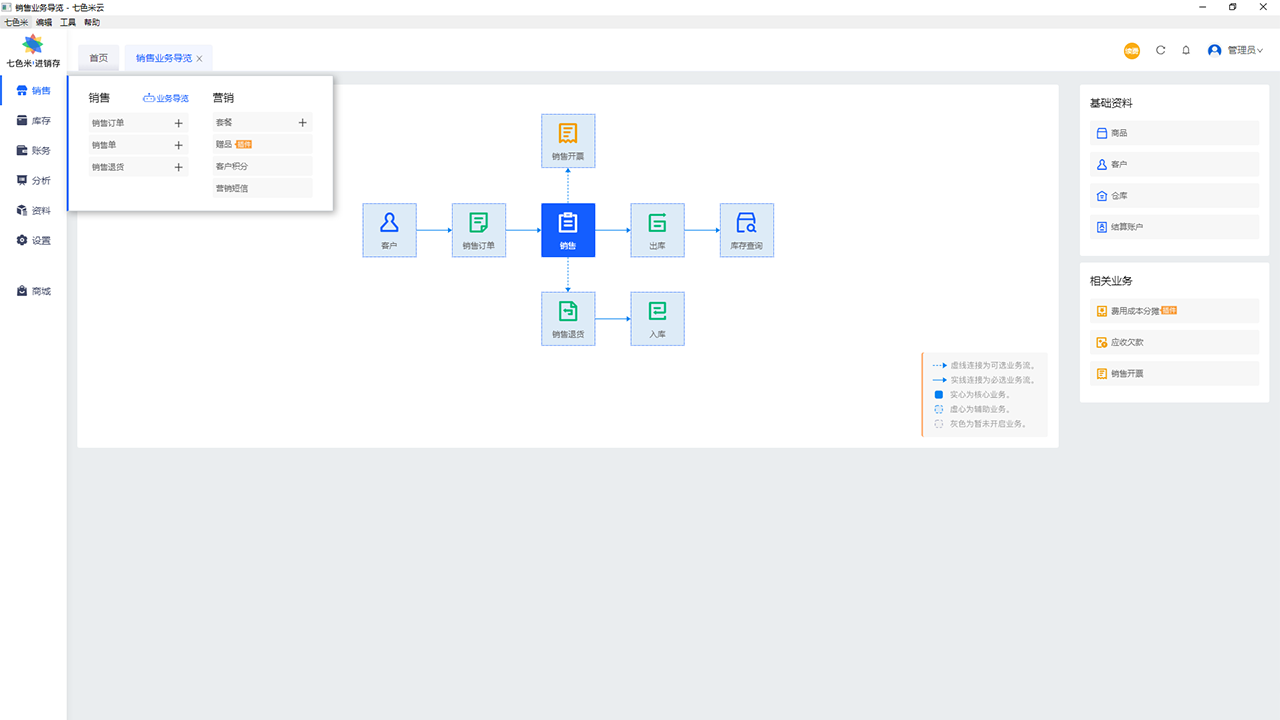Click the 销售开票 invoice node icon

[x=568, y=134]
